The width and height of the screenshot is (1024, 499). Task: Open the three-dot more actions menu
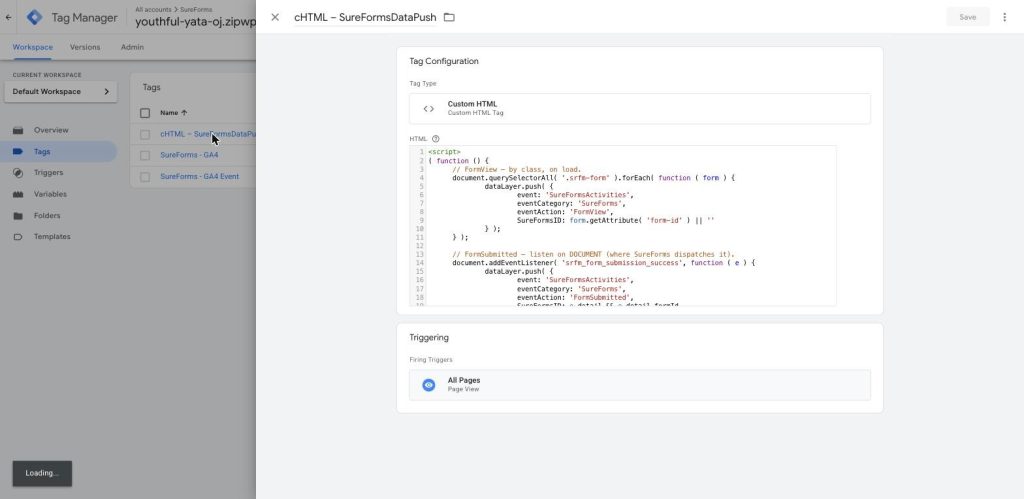[1004, 18]
